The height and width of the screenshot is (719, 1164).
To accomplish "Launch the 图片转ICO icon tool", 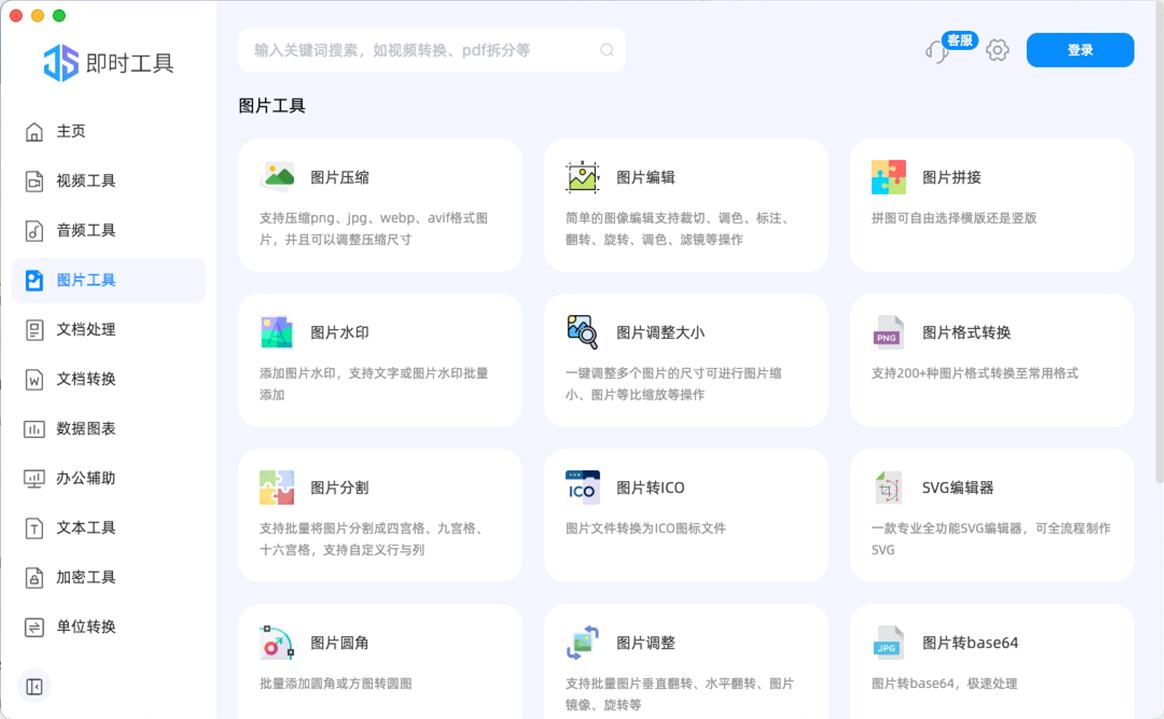I will (582, 487).
